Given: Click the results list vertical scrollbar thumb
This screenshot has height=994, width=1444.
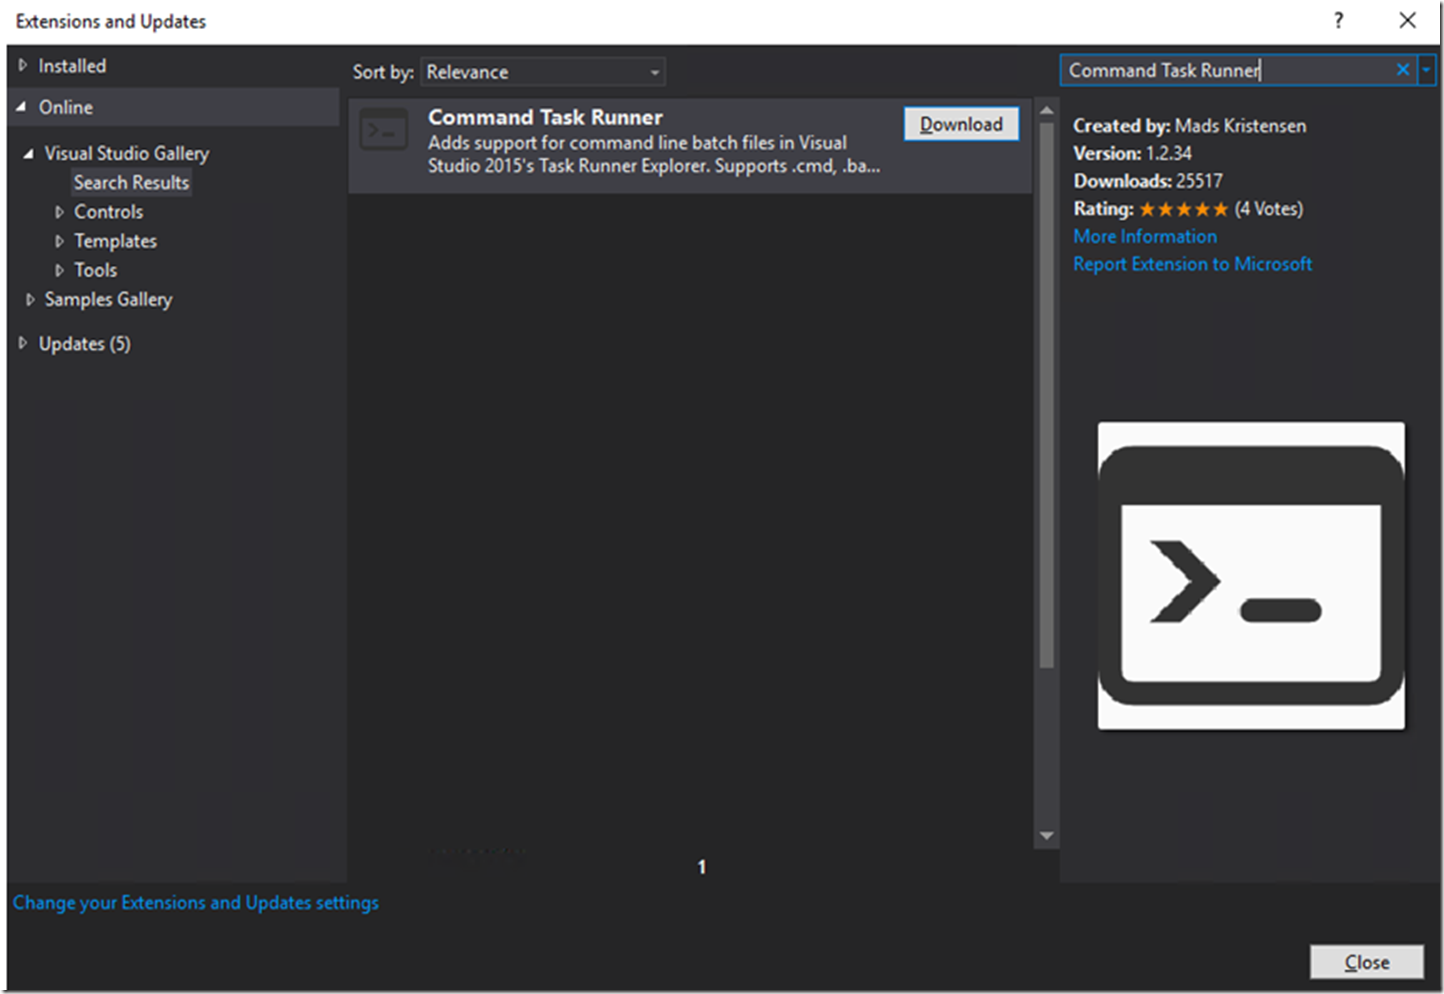Looking at the screenshot, I should [x=1046, y=395].
